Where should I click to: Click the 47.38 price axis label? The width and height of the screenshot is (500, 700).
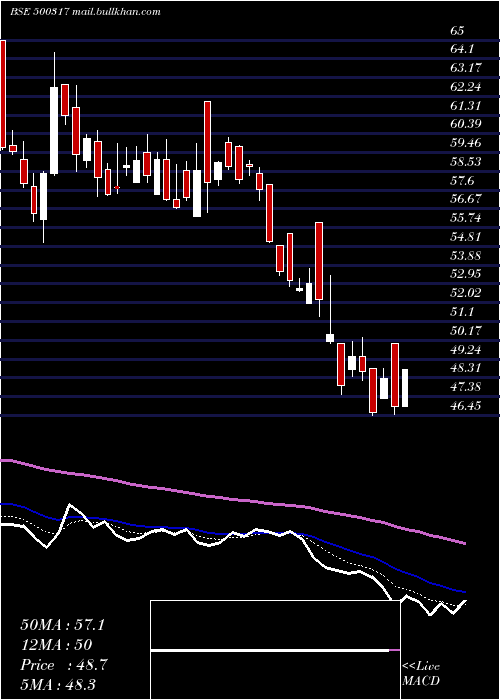click(465, 387)
